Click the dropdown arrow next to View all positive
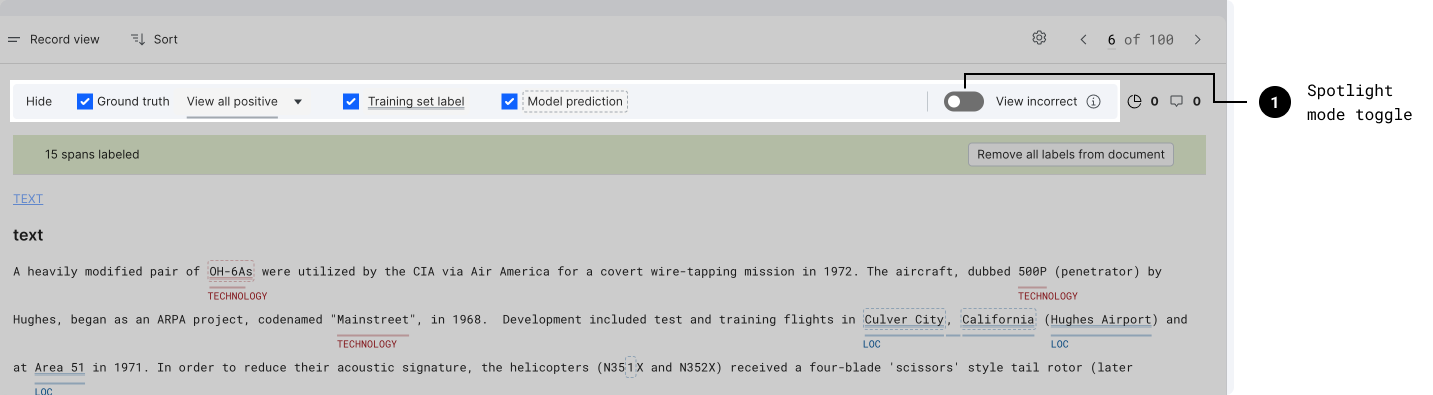The height and width of the screenshot is (395, 1433). (298, 102)
